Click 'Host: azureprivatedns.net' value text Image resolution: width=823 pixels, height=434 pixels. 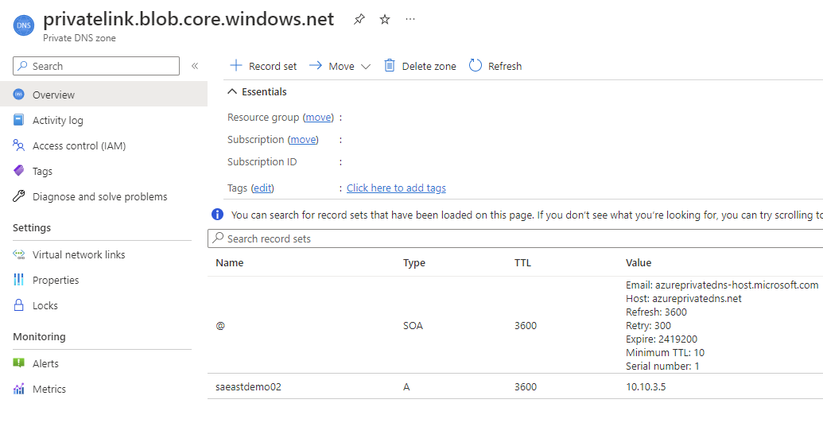click(x=683, y=299)
